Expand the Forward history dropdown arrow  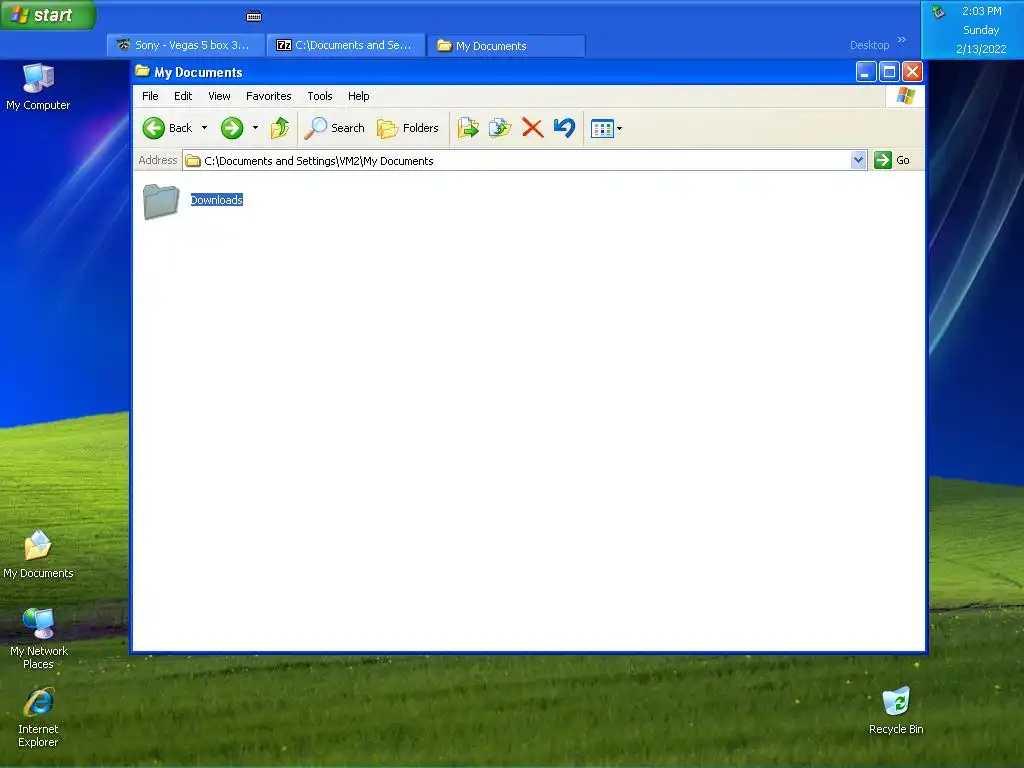tap(255, 128)
